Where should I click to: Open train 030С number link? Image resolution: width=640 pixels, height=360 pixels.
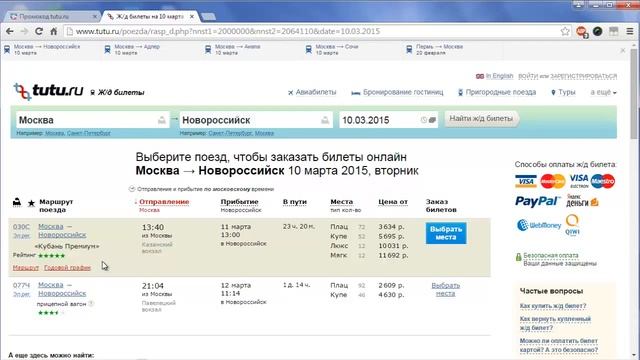tap(21, 227)
